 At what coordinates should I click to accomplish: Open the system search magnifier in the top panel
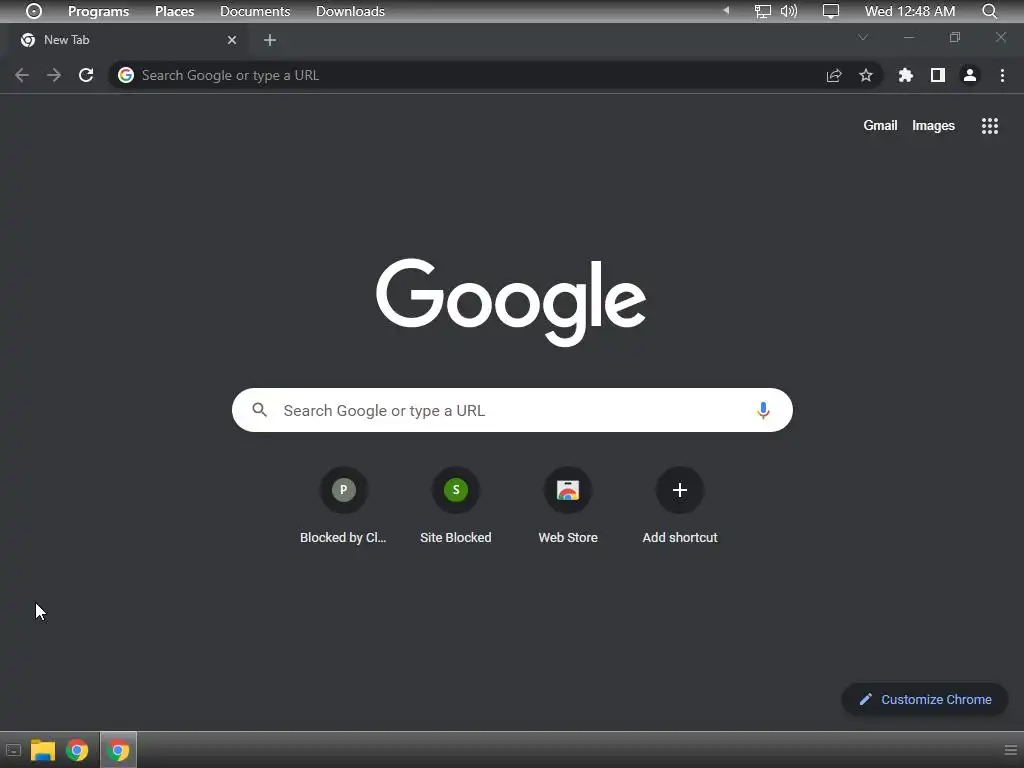[x=989, y=11]
